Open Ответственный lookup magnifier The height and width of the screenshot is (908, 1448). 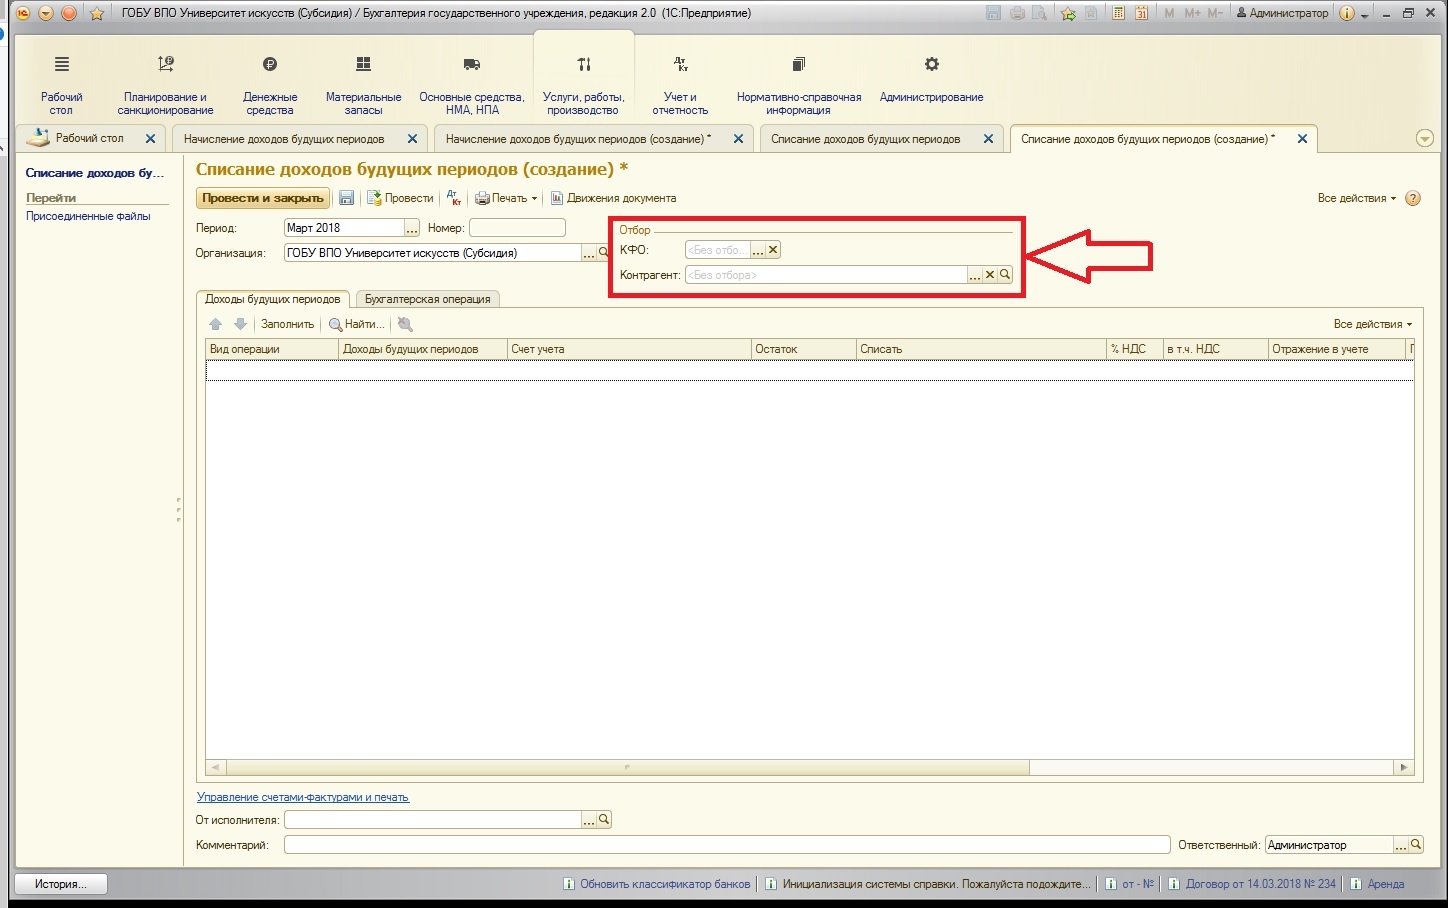tap(1415, 845)
